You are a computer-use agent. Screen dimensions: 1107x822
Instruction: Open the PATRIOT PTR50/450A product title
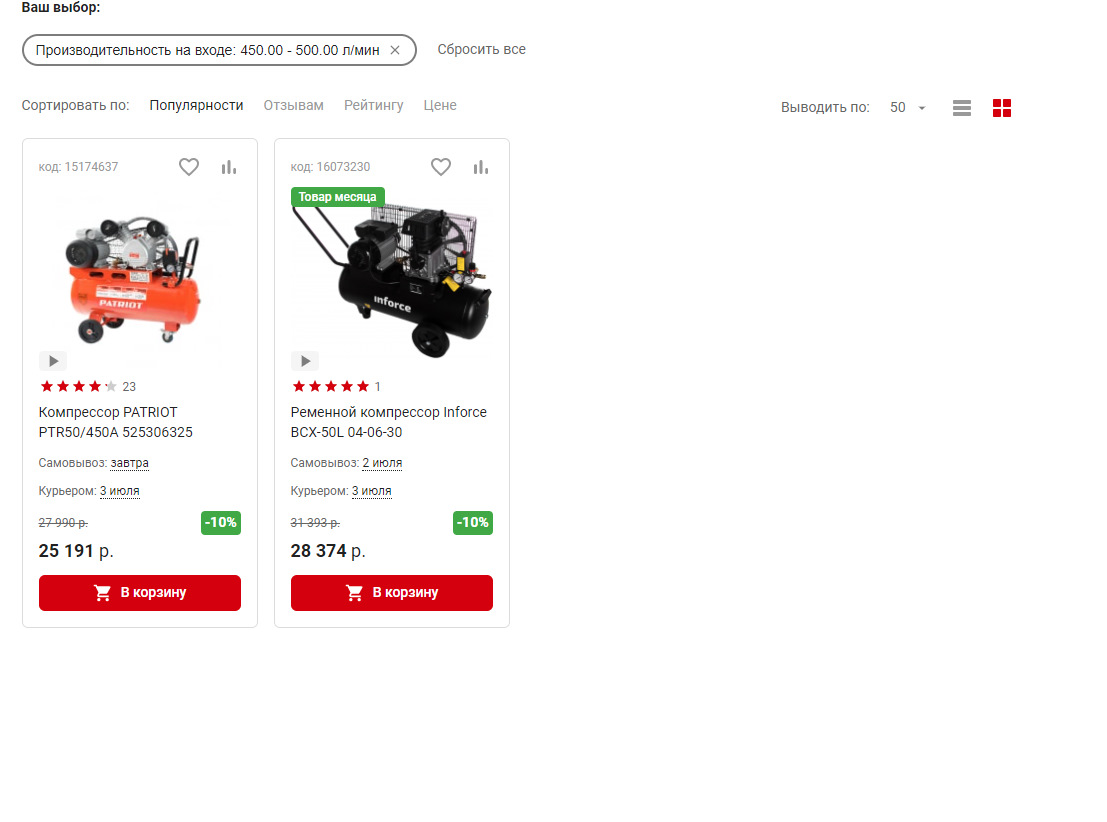[116, 422]
